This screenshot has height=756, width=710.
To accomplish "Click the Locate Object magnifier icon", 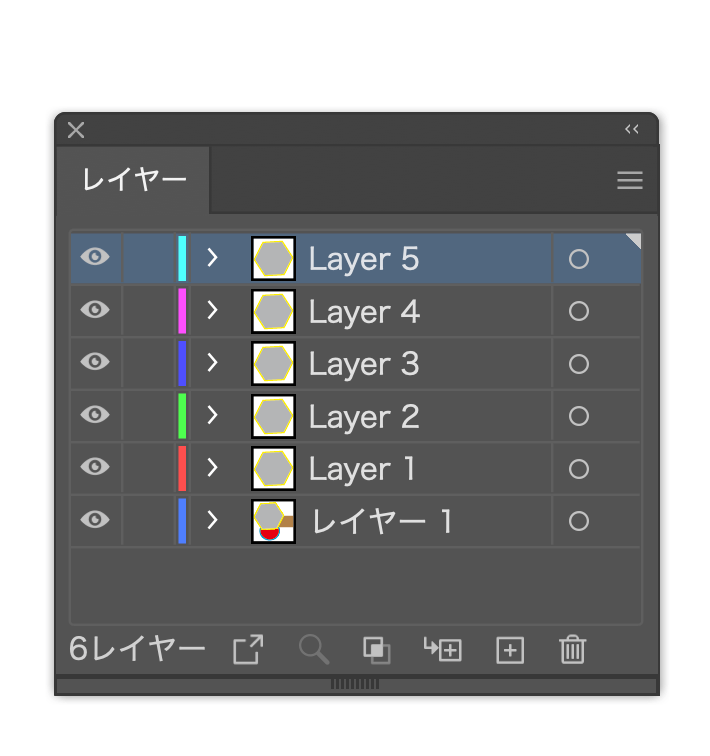I will click(x=314, y=650).
